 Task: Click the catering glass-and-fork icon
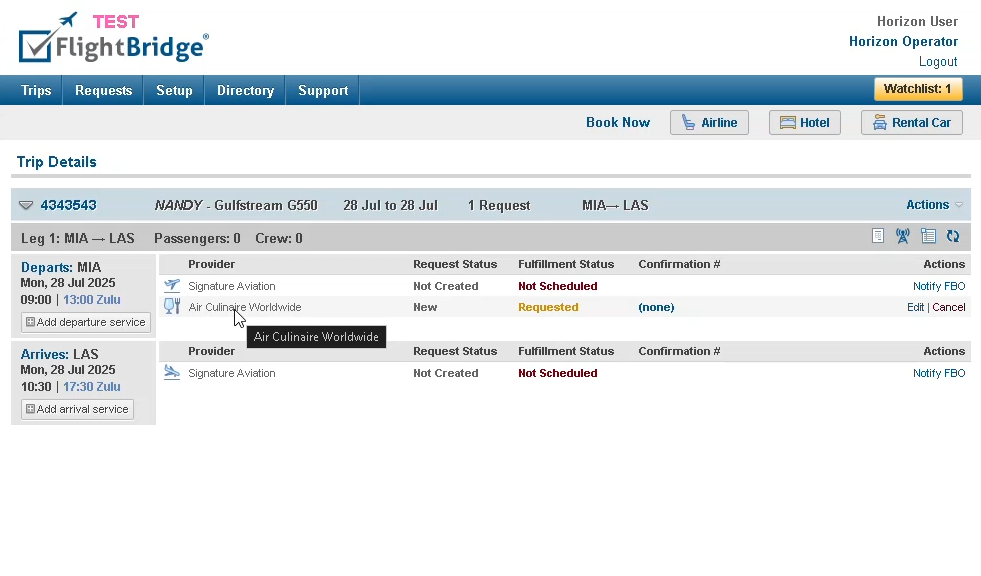(172, 307)
